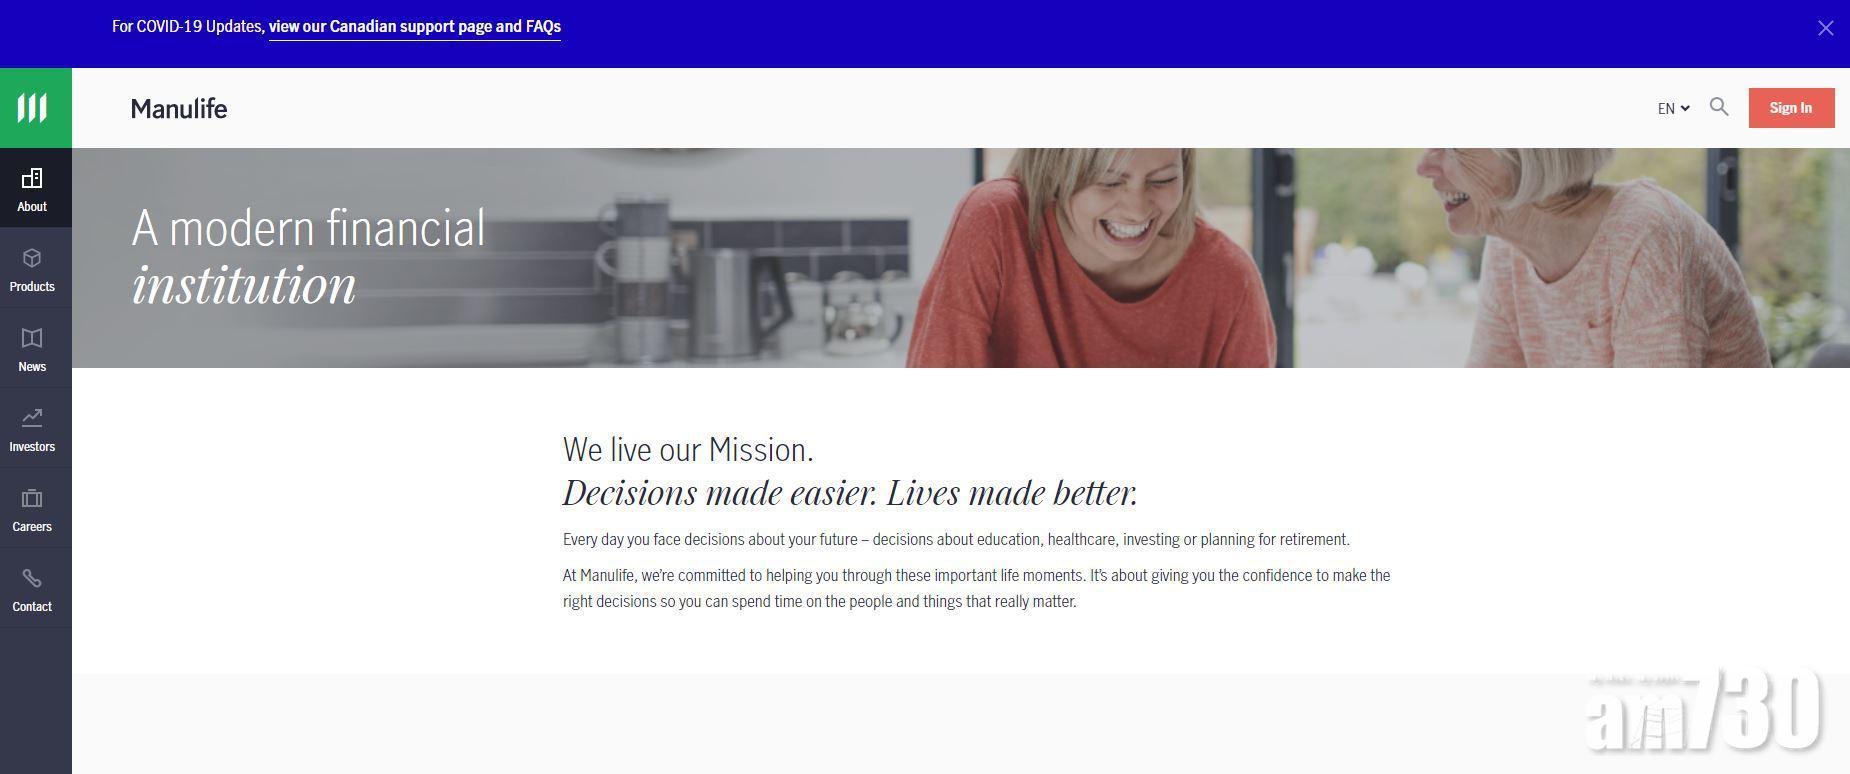Click the Manulife wordmark in header
The width and height of the screenshot is (1850, 774).
pyautogui.click(x=179, y=108)
